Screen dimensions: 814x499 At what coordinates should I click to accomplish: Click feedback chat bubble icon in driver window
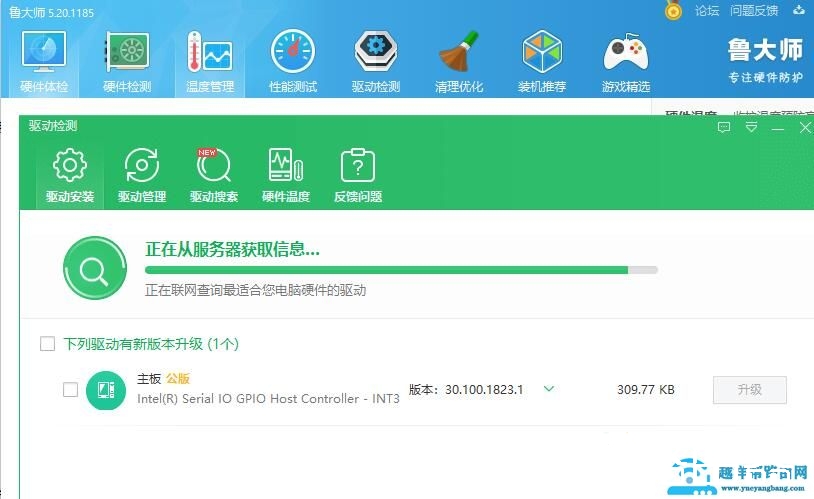724,127
